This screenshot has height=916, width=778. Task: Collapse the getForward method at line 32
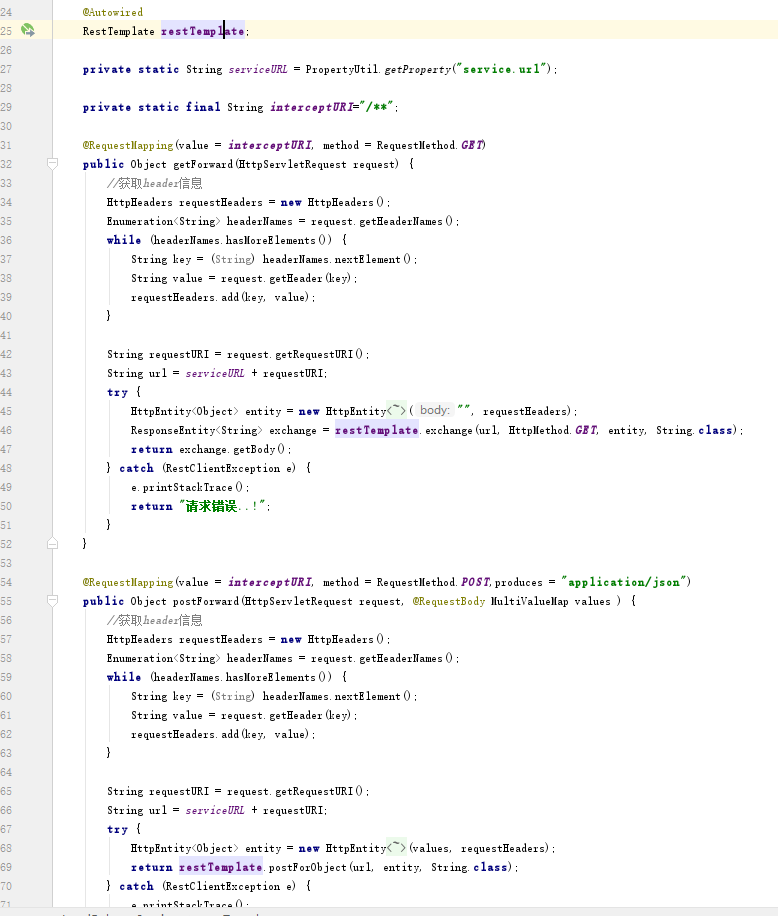52,164
